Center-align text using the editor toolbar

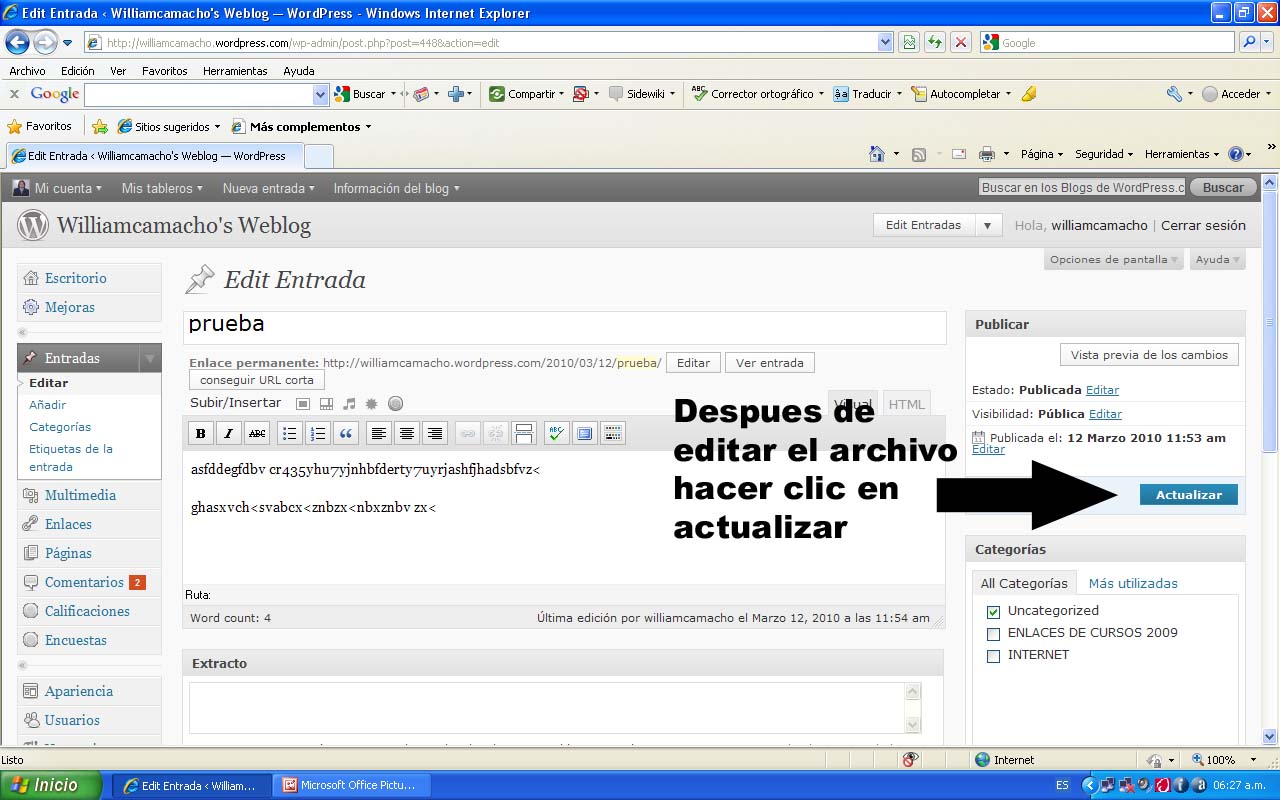coord(406,433)
